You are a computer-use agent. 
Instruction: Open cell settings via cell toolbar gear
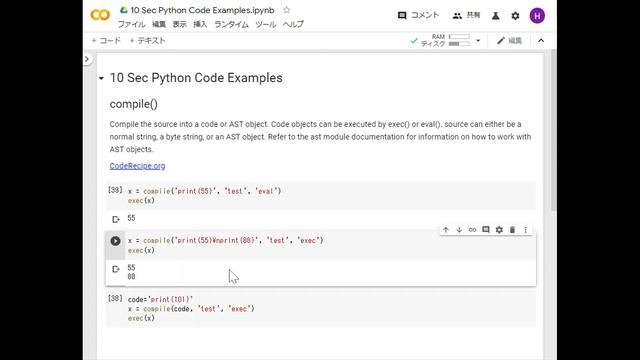(x=499, y=230)
